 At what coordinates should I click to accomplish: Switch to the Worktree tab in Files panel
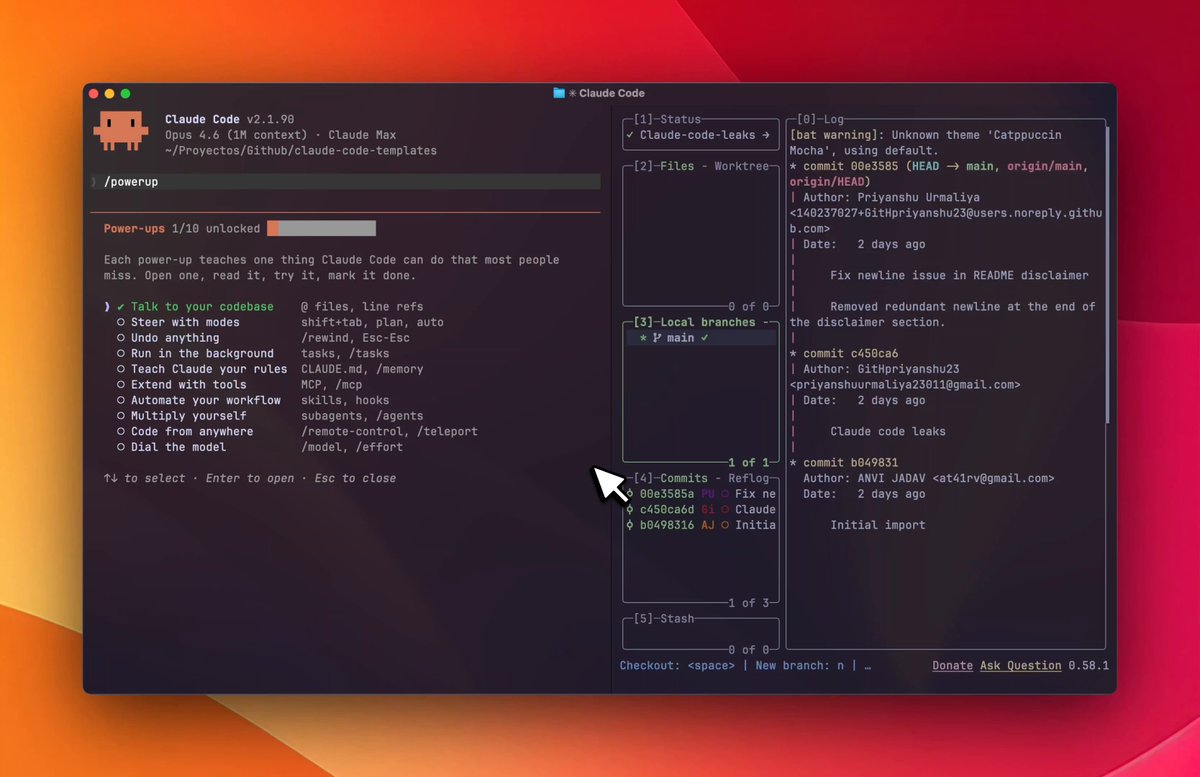741,166
